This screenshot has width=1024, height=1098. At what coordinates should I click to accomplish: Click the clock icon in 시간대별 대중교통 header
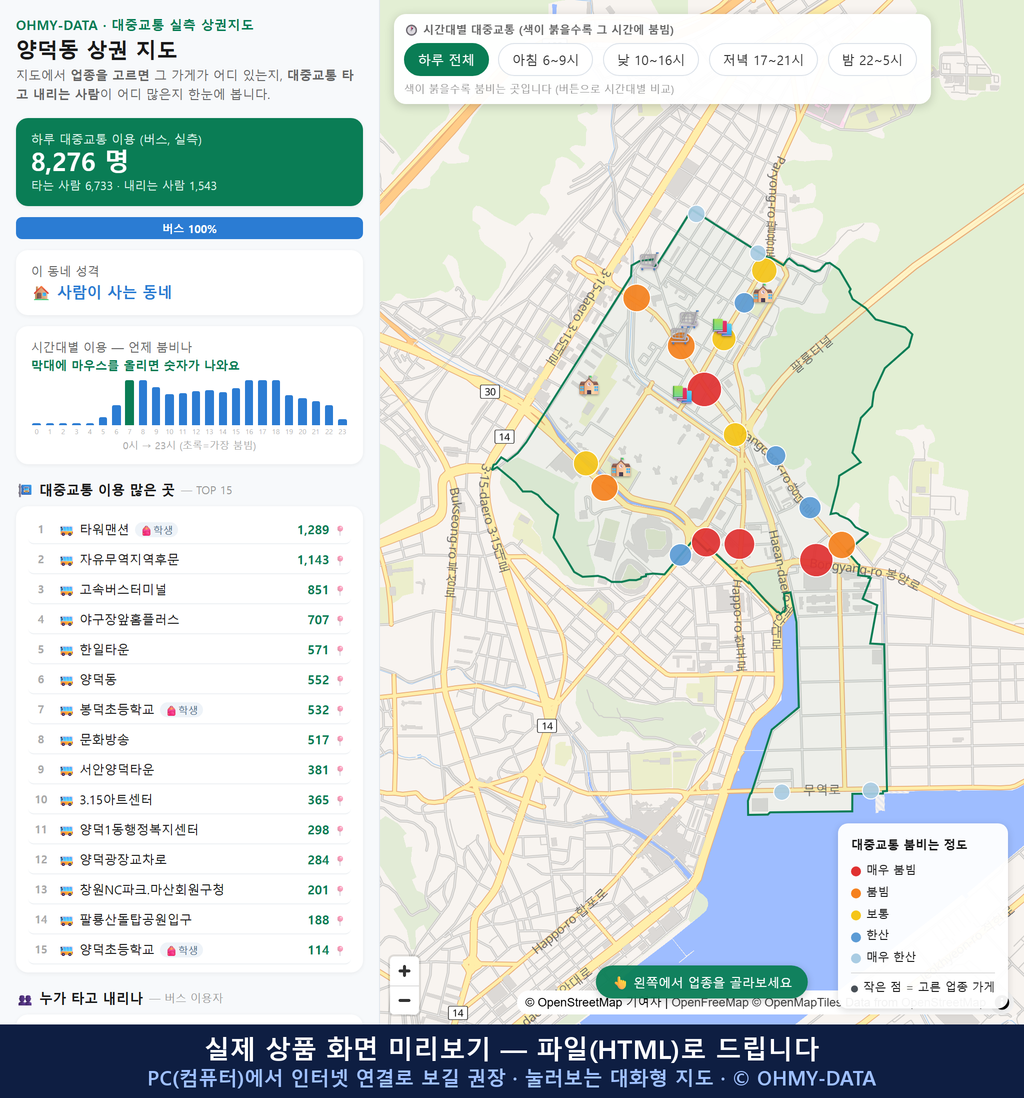tap(411, 30)
